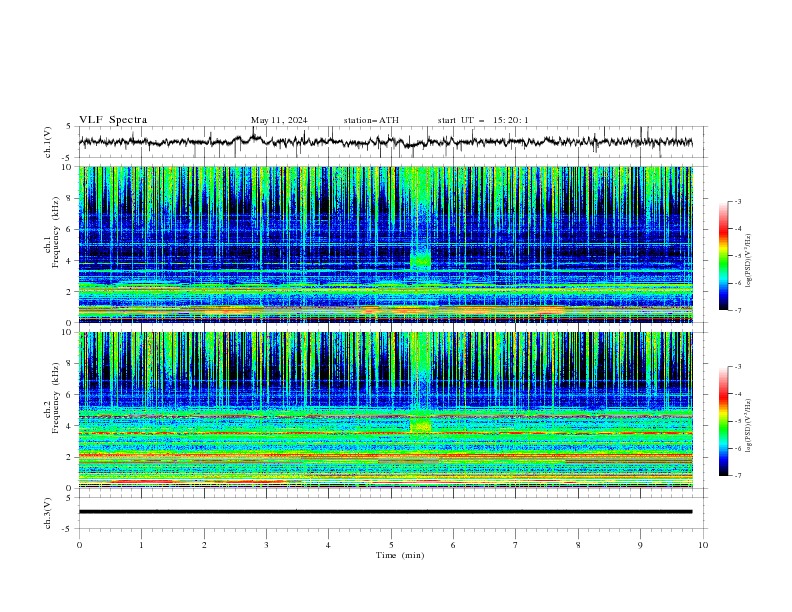Click the "ch.1(V)" waveform axis label
The image size is (792, 612).
(47, 142)
